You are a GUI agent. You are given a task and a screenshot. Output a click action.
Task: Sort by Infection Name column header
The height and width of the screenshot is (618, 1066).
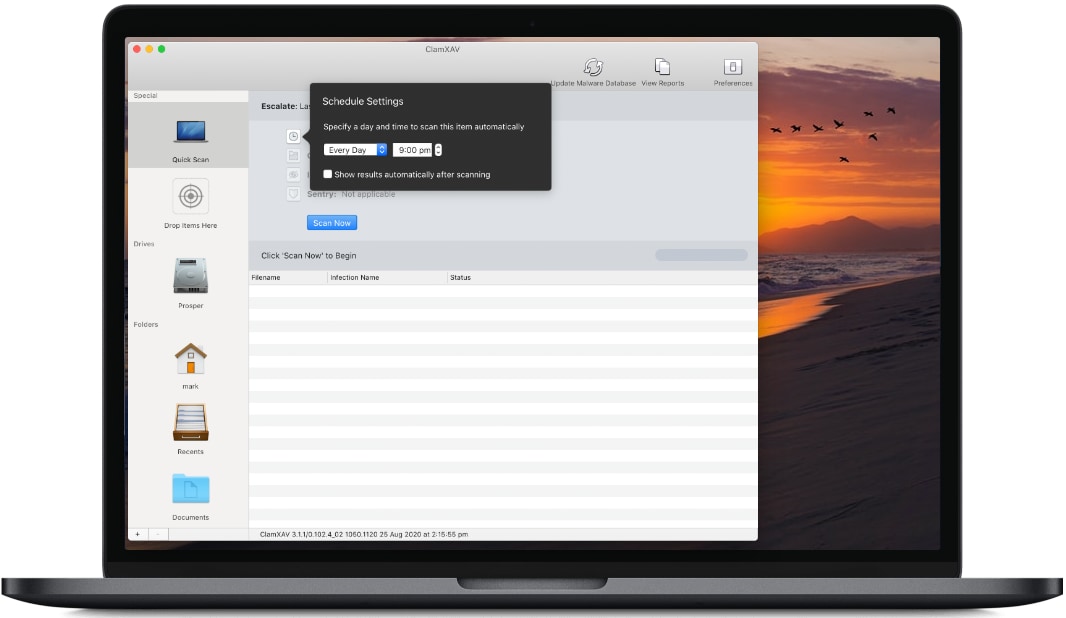point(387,277)
